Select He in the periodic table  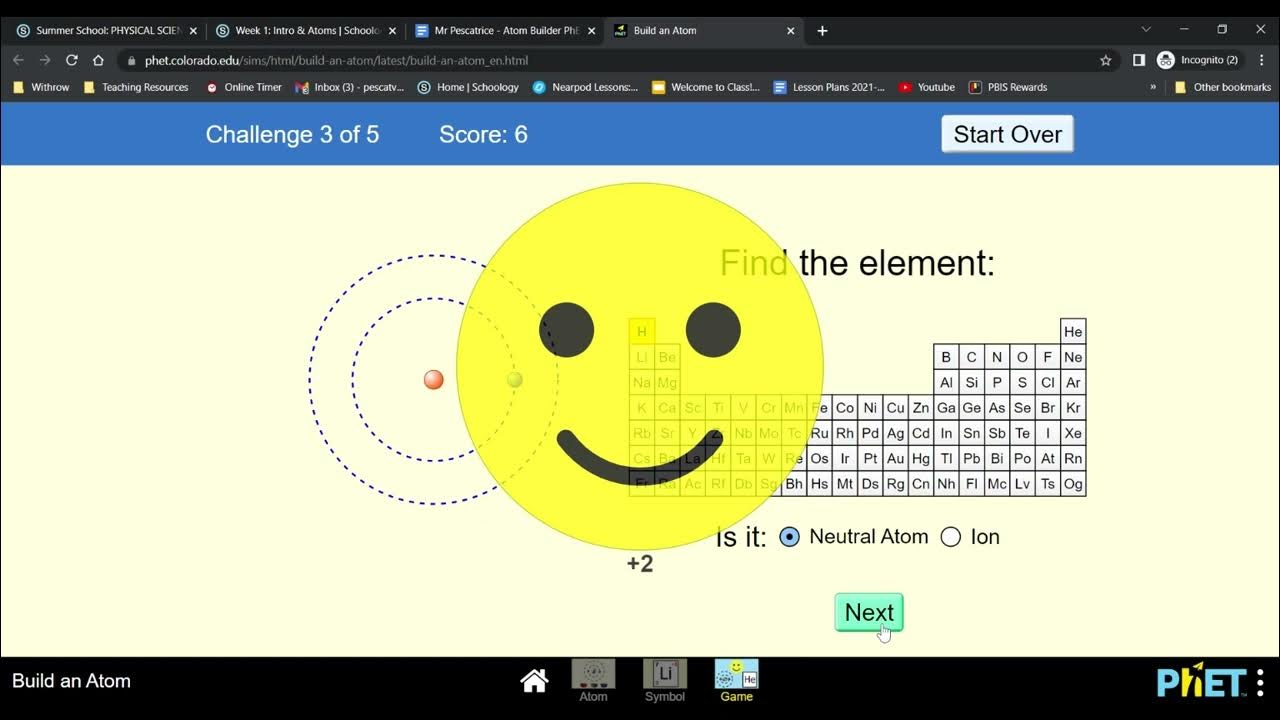pyautogui.click(x=1073, y=332)
